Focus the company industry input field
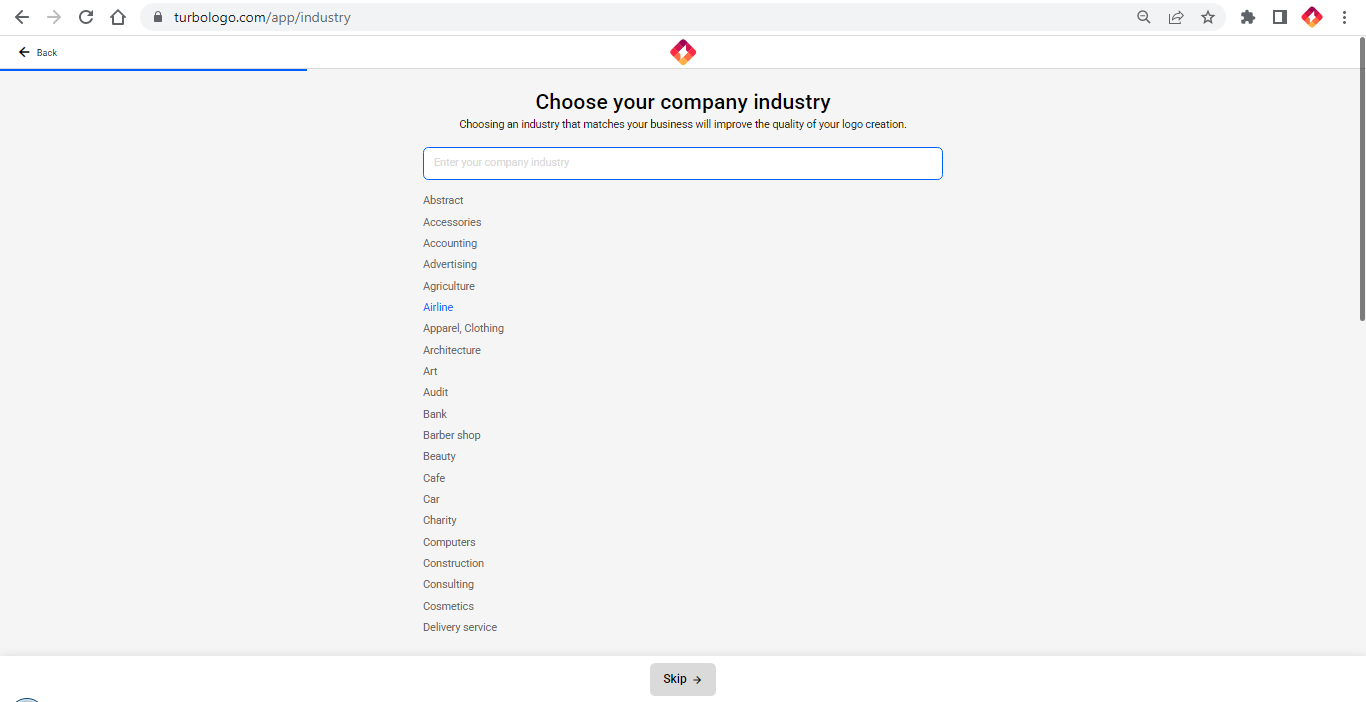This screenshot has width=1366, height=702. pyautogui.click(x=682, y=163)
